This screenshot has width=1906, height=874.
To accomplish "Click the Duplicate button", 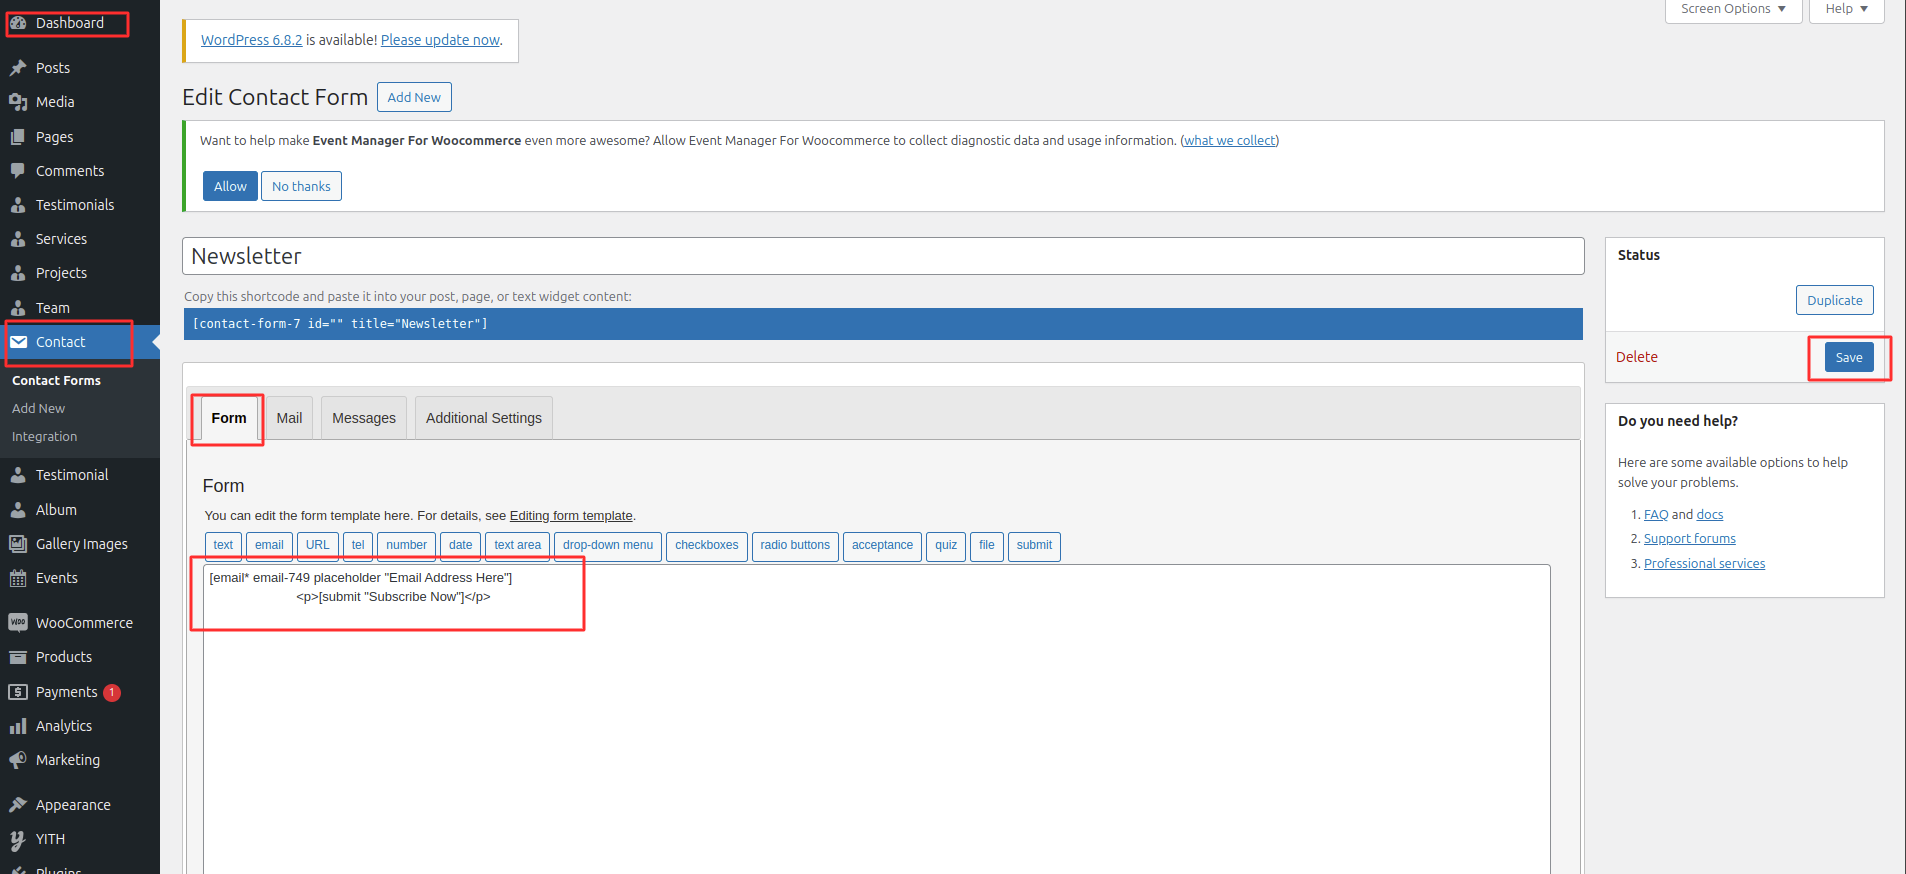I will [x=1834, y=300].
